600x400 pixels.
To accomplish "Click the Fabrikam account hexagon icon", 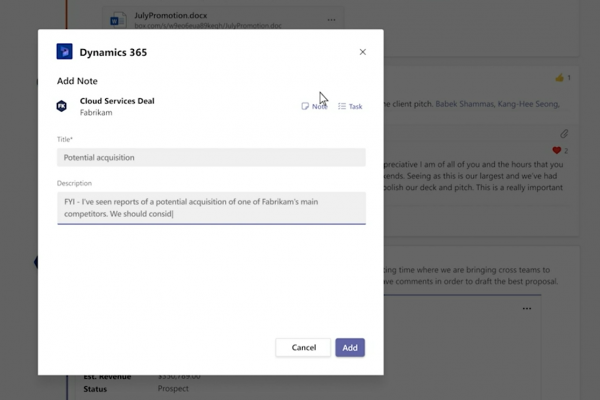I will tap(62, 106).
